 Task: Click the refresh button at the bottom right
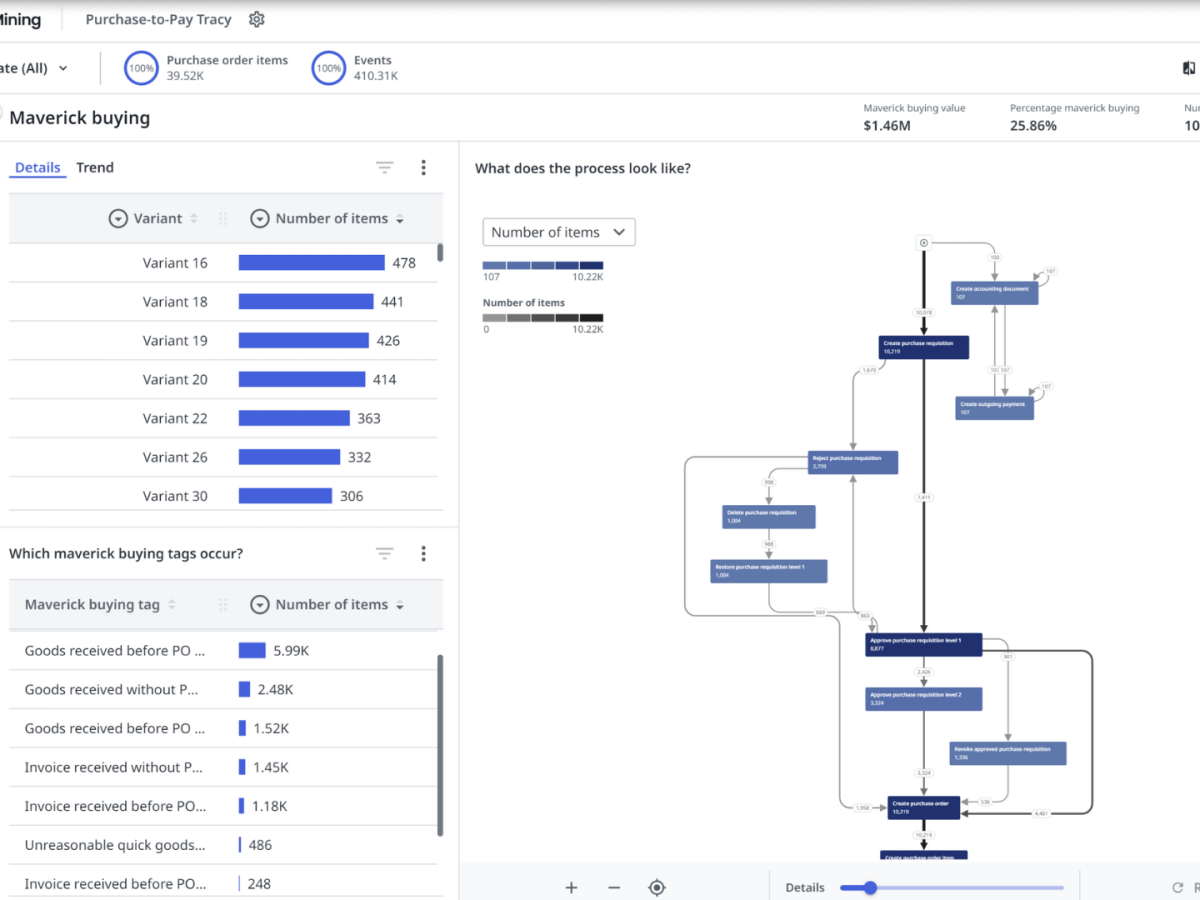click(x=1180, y=887)
